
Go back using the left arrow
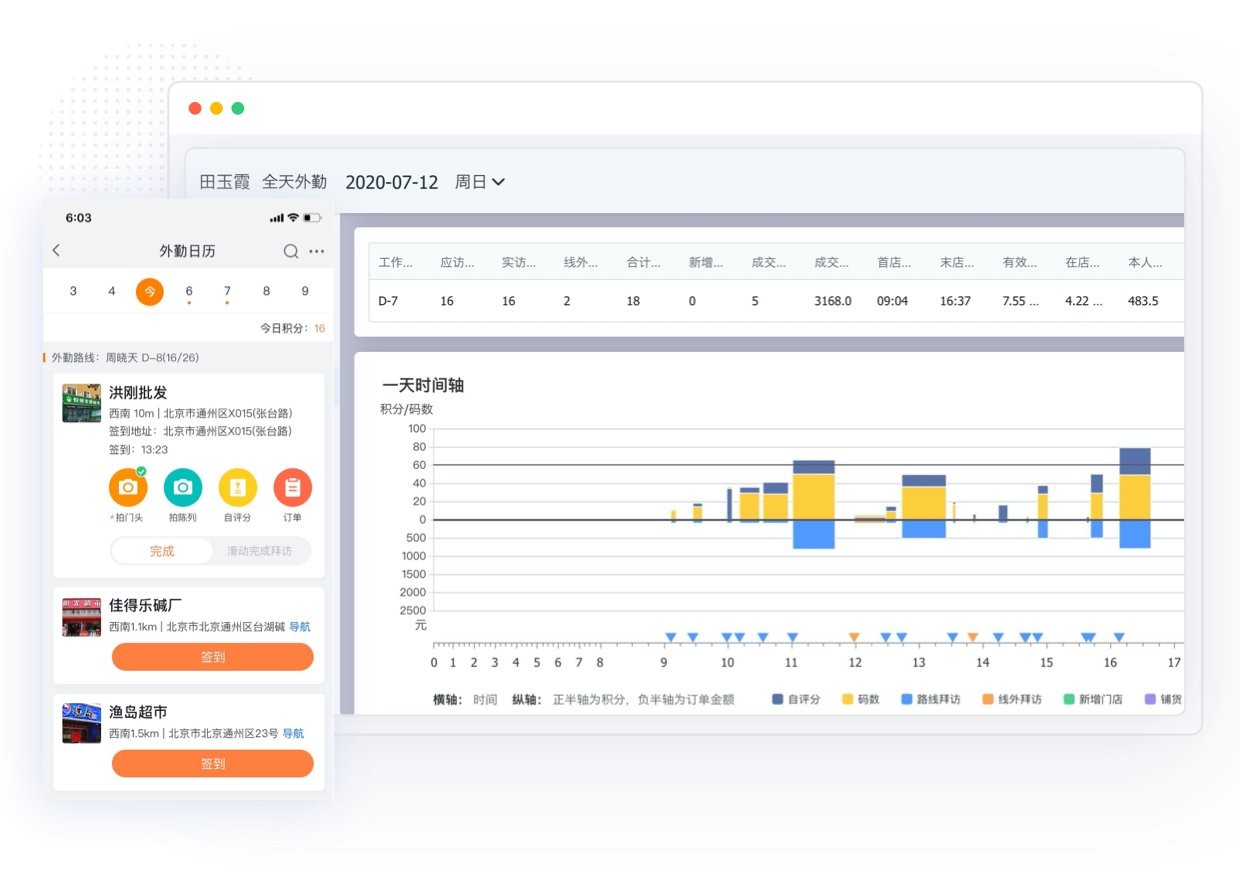click(57, 251)
